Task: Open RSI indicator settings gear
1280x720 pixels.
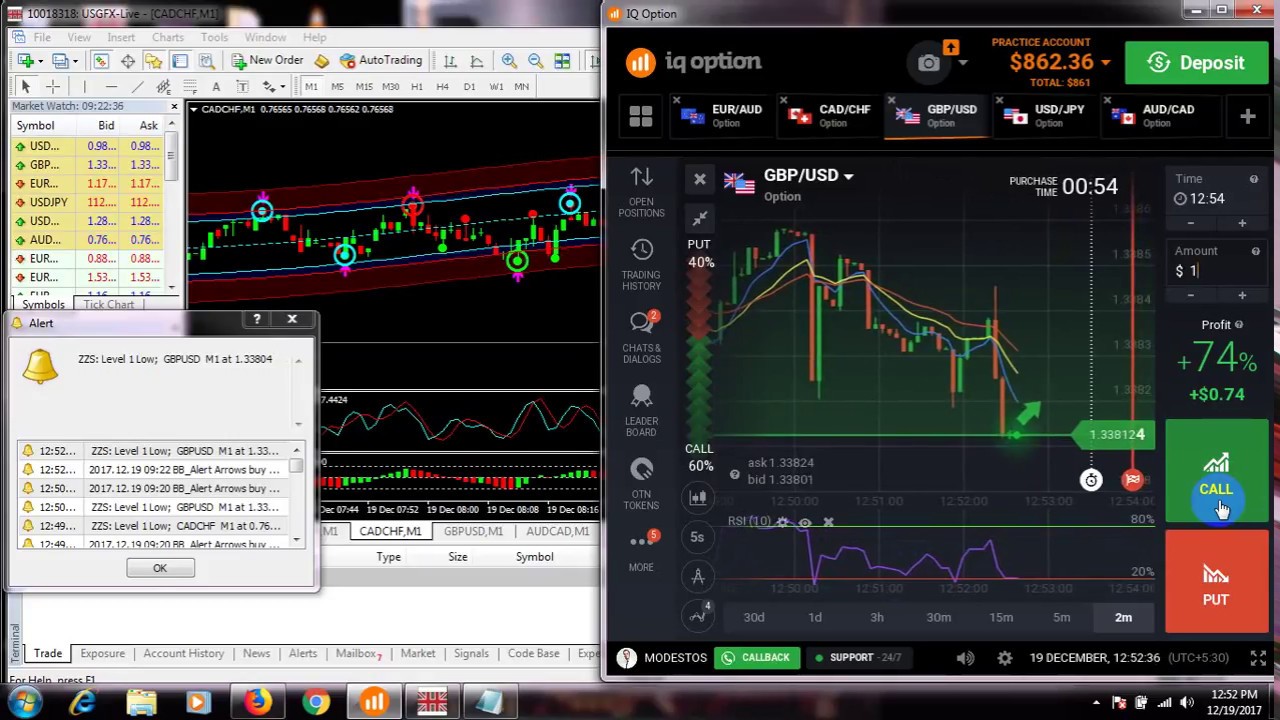Action: tap(782, 522)
